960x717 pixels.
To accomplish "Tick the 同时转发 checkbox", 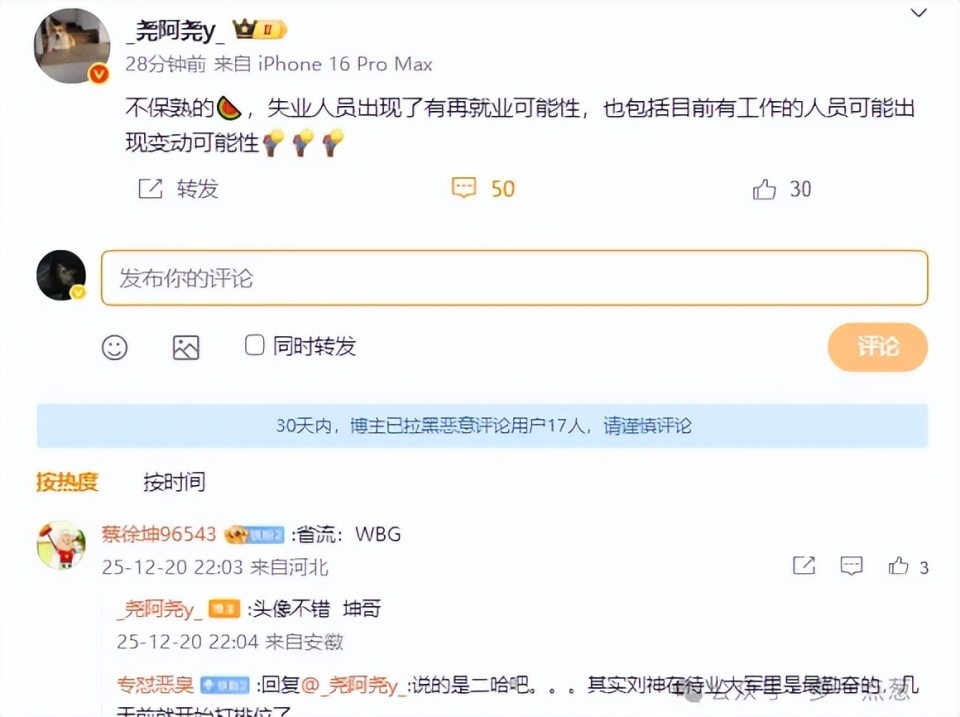I will [x=254, y=345].
